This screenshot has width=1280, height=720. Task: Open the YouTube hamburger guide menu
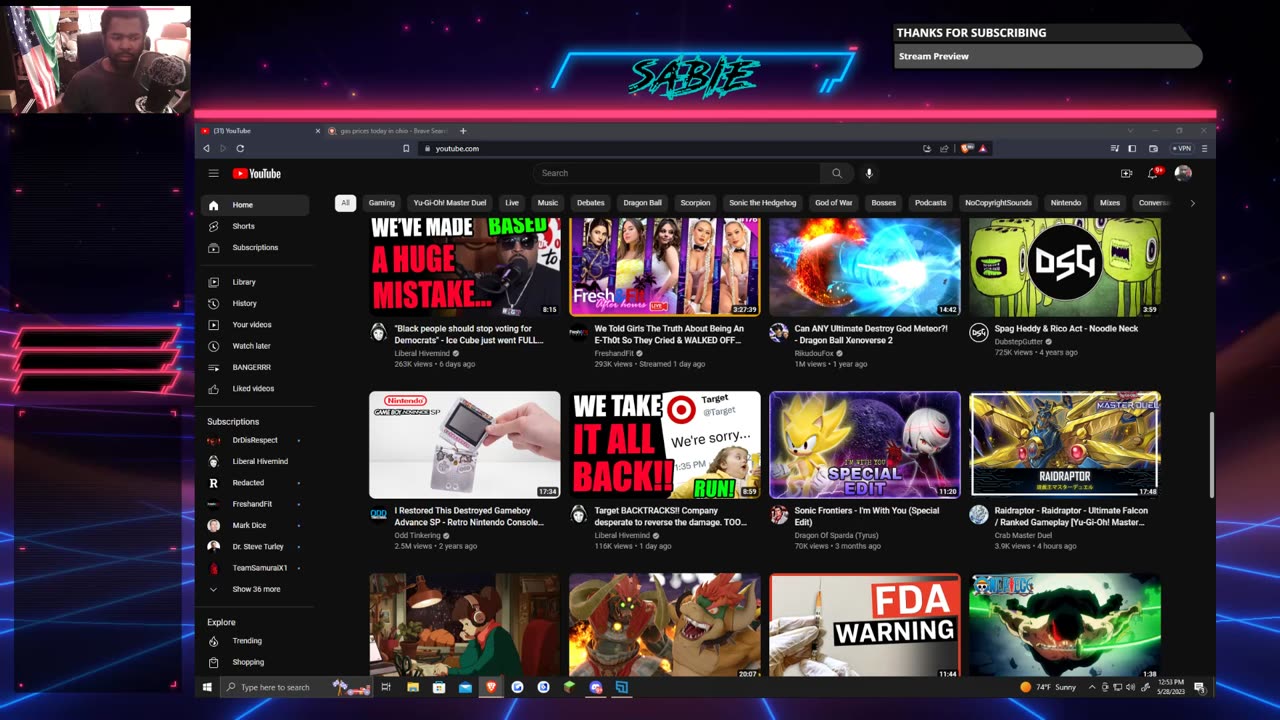click(x=213, y=173)
